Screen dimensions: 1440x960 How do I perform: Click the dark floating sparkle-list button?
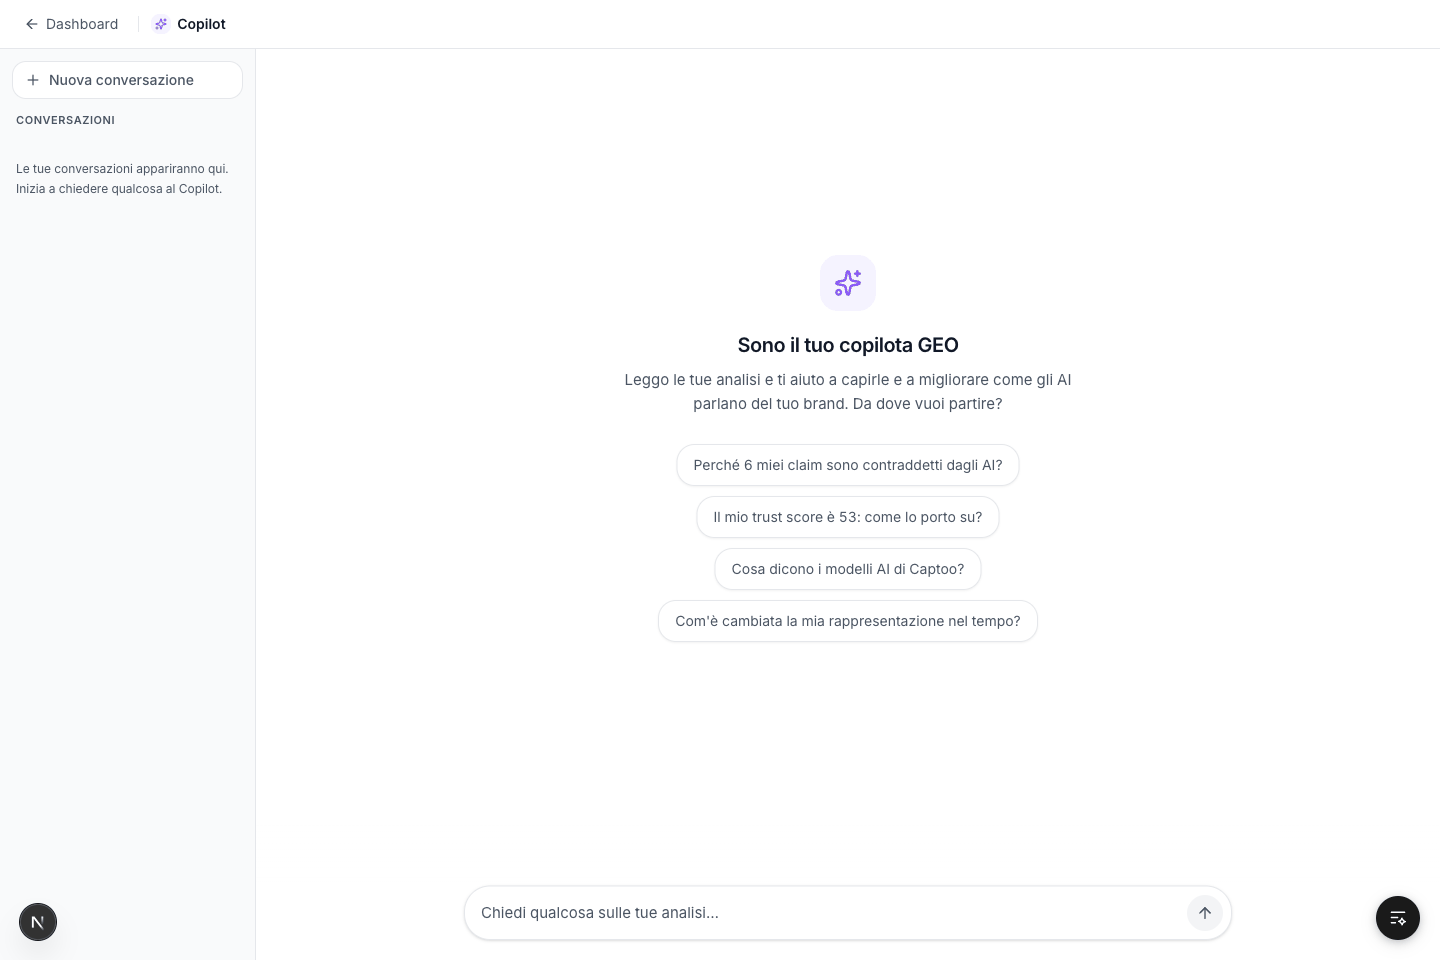pyautogui.click(x=1398, y=918)
